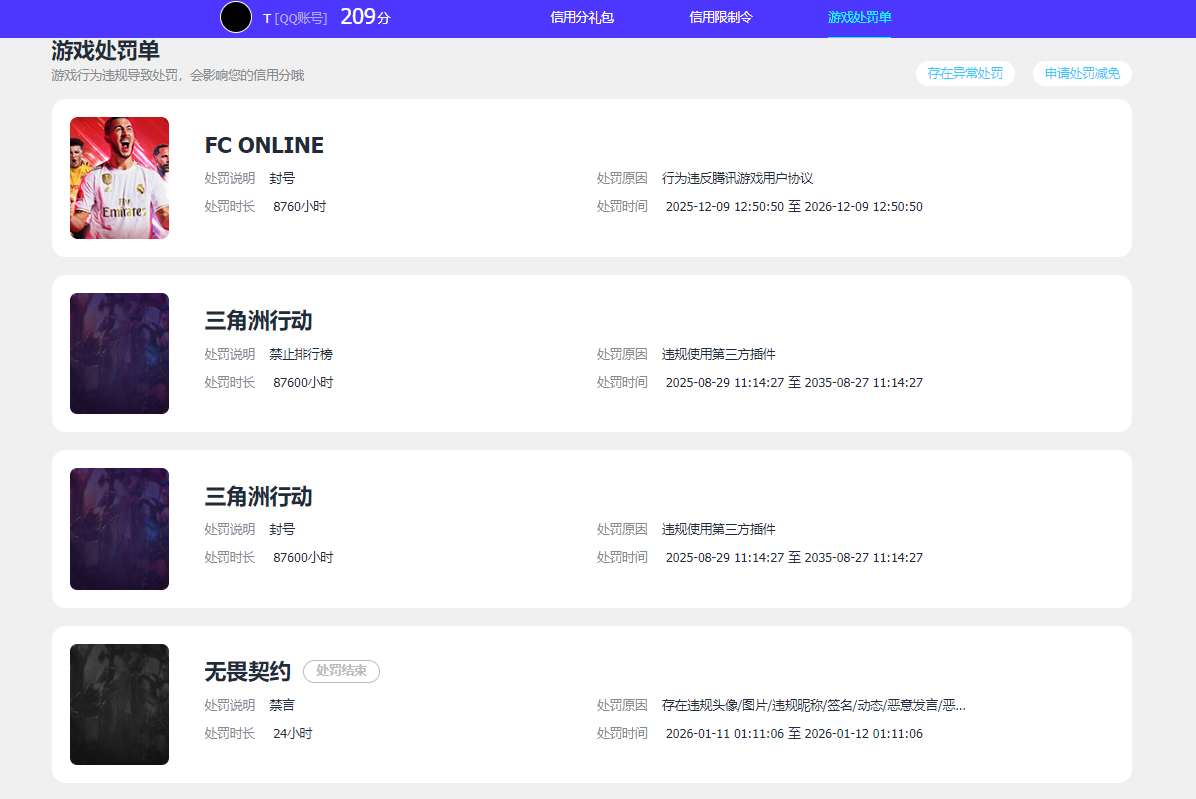Click cover image of 三角洲行动 封号 card

(119, 529)
